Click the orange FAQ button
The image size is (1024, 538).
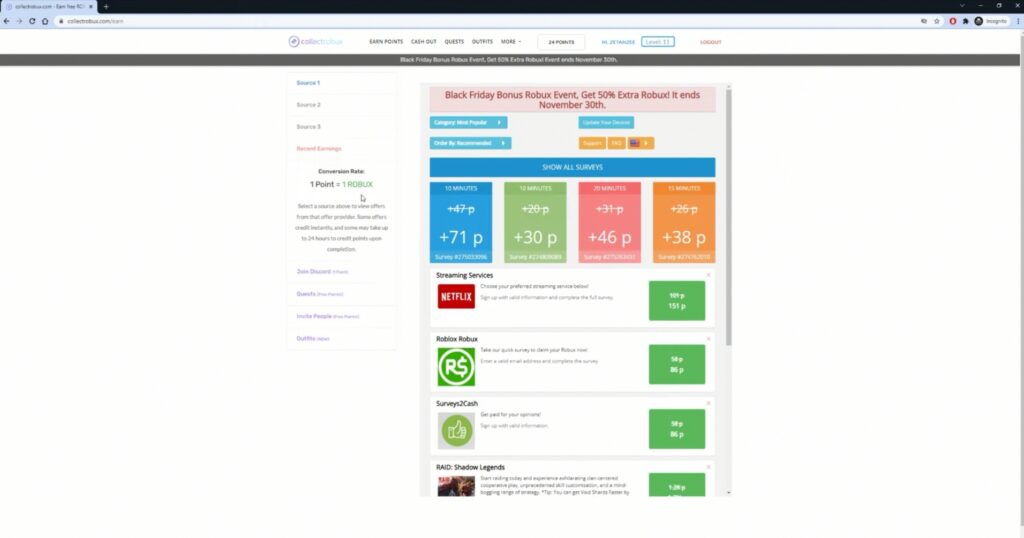click(x=616, y=143)
